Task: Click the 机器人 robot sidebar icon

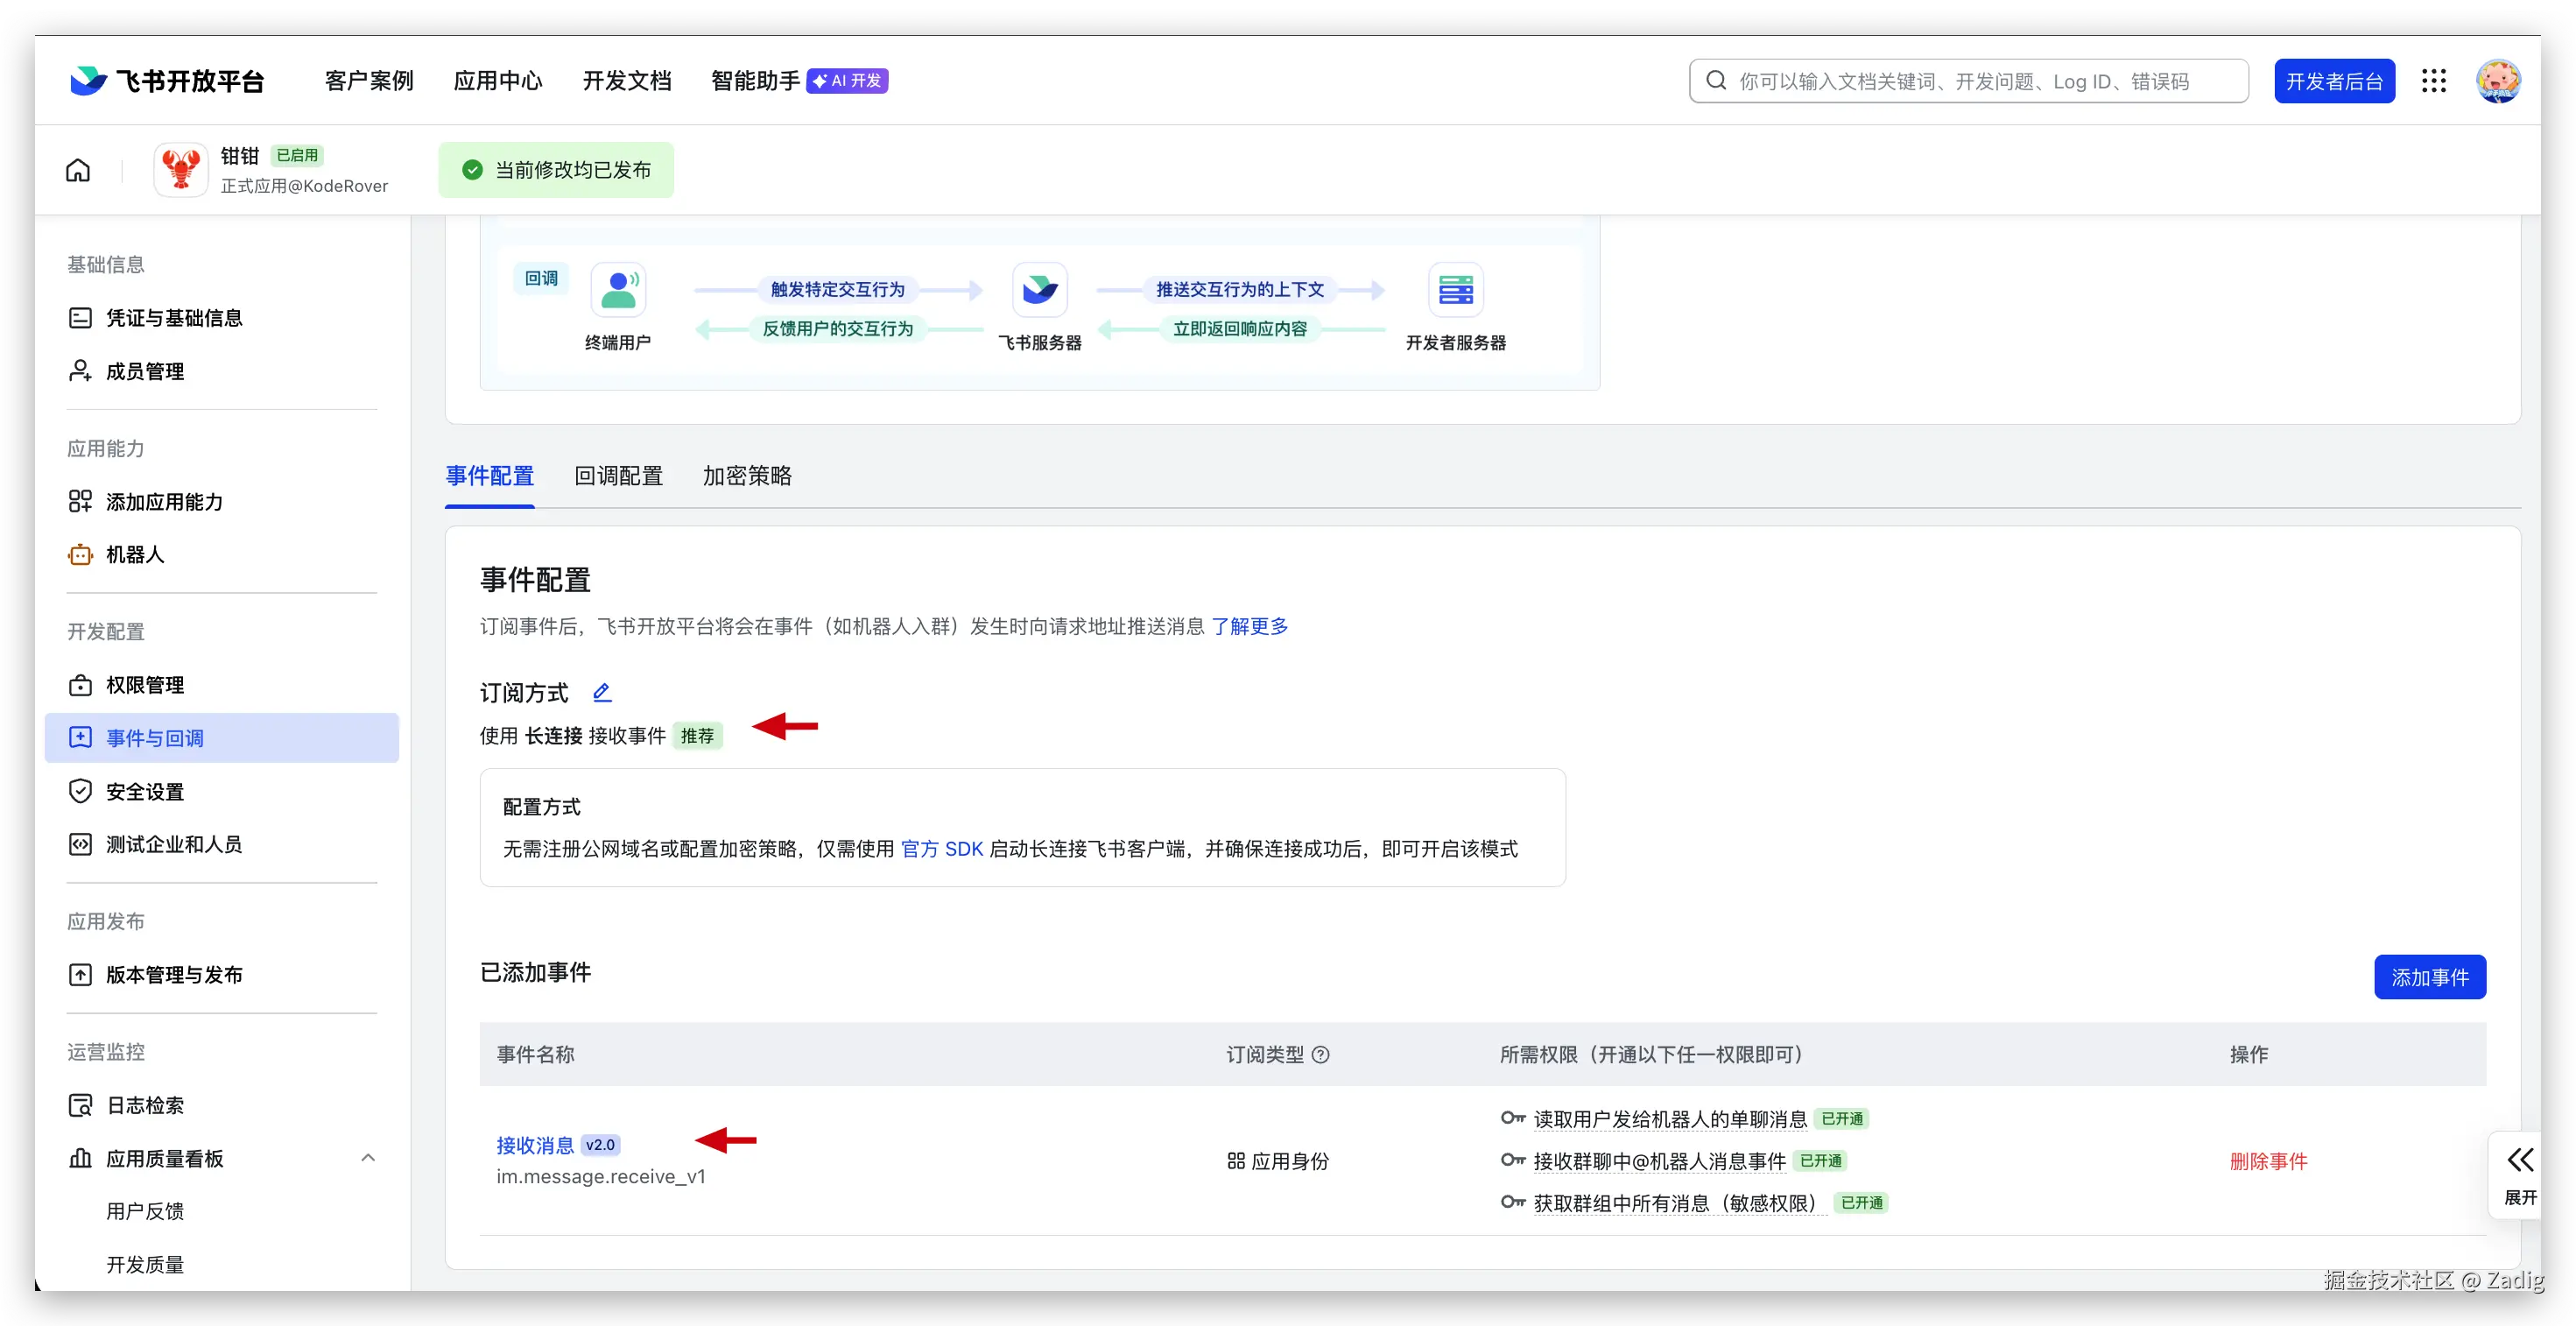Action: (x=80, y=554)
